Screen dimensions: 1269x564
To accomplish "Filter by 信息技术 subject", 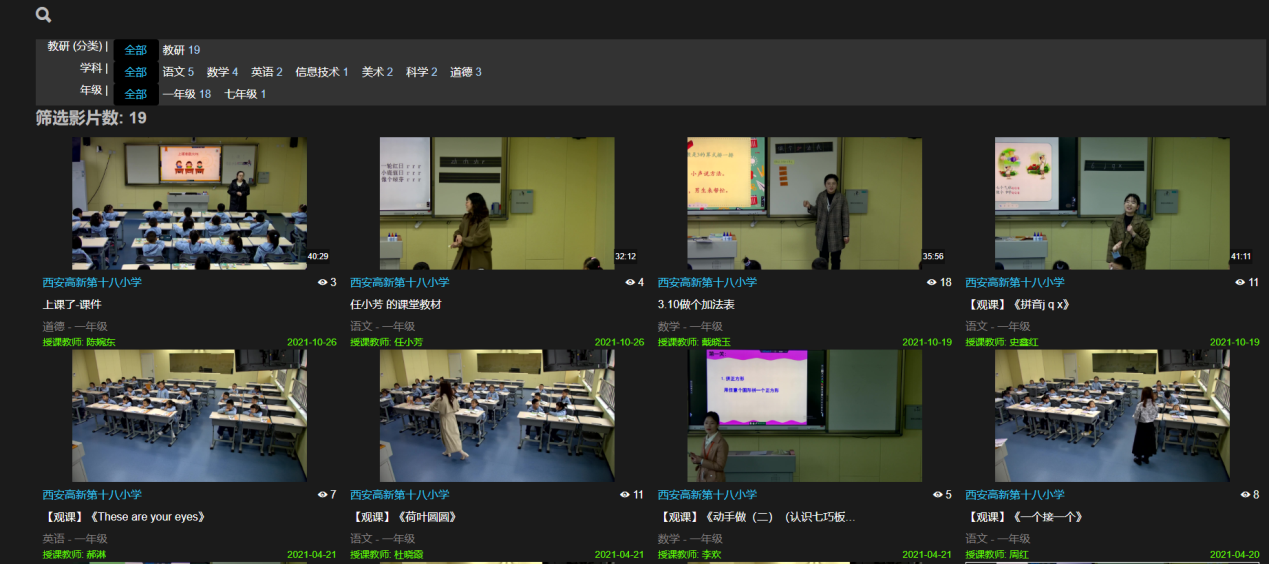I will click(x=321, y=72).
